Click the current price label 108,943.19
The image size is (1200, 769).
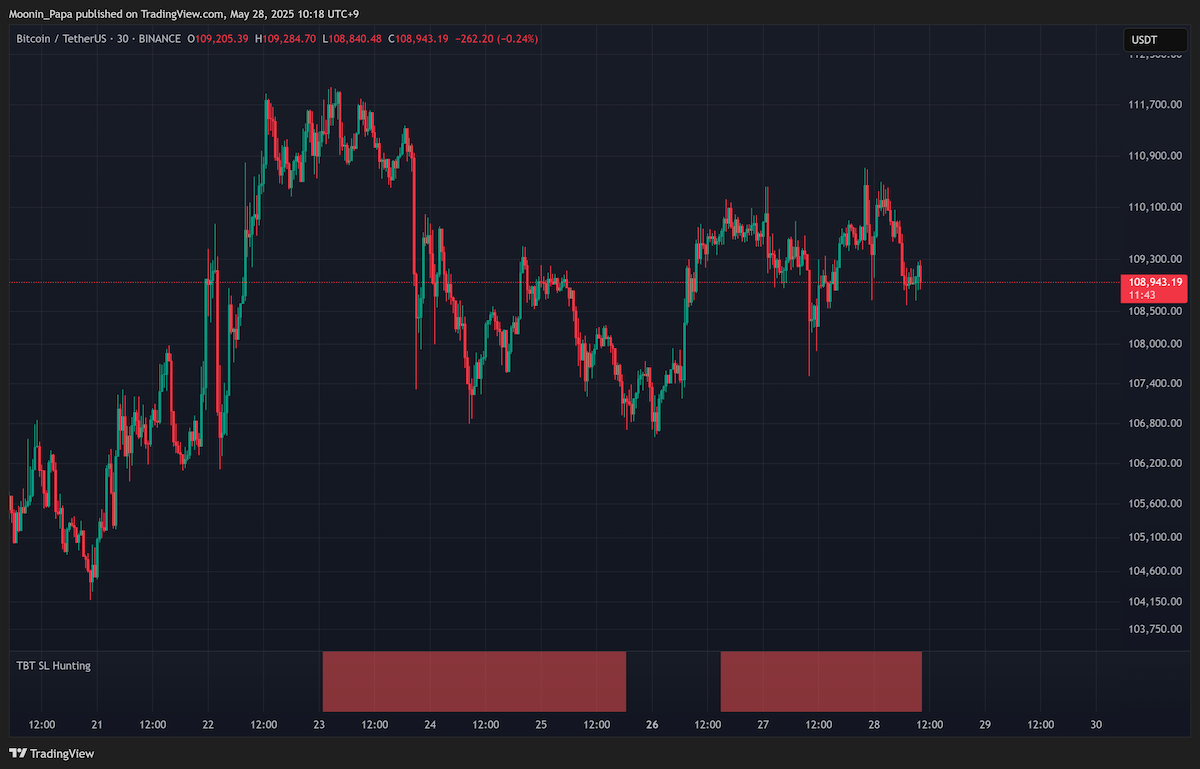click(x=1158, y=282)
